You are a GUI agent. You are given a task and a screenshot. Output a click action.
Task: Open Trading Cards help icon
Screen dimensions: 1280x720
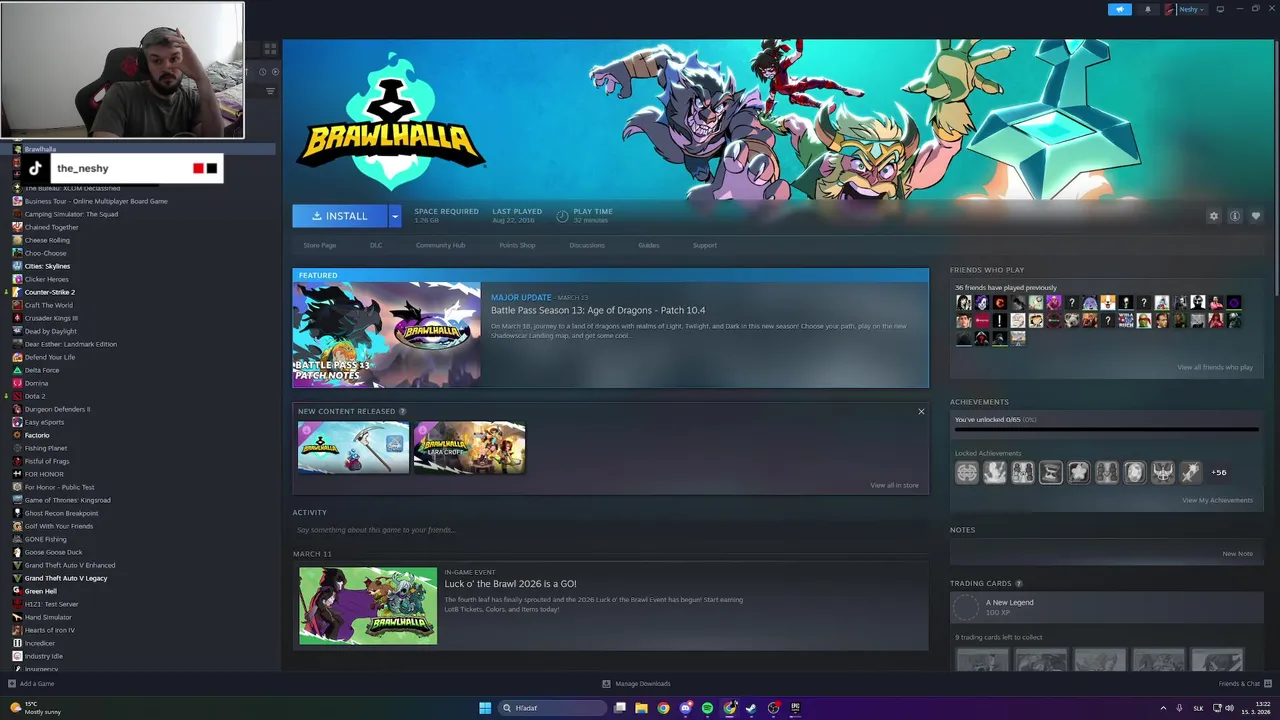[x=1019, y=583]
